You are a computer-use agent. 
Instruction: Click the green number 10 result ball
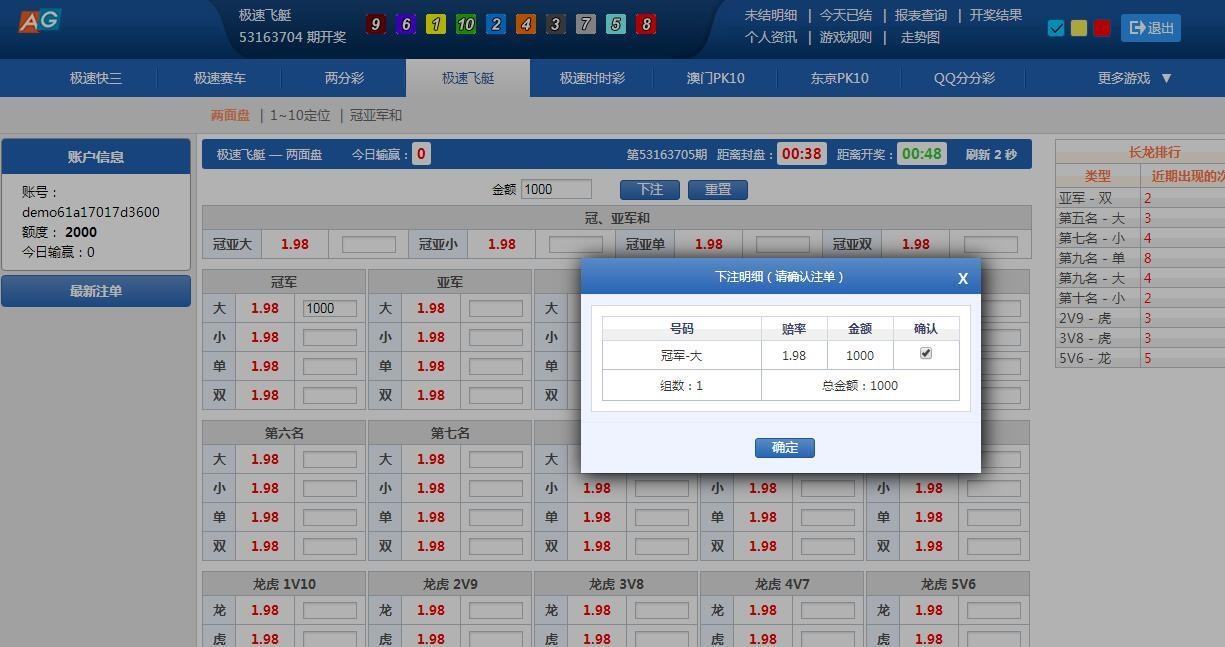pyautogui.click(x=466, y=24)
